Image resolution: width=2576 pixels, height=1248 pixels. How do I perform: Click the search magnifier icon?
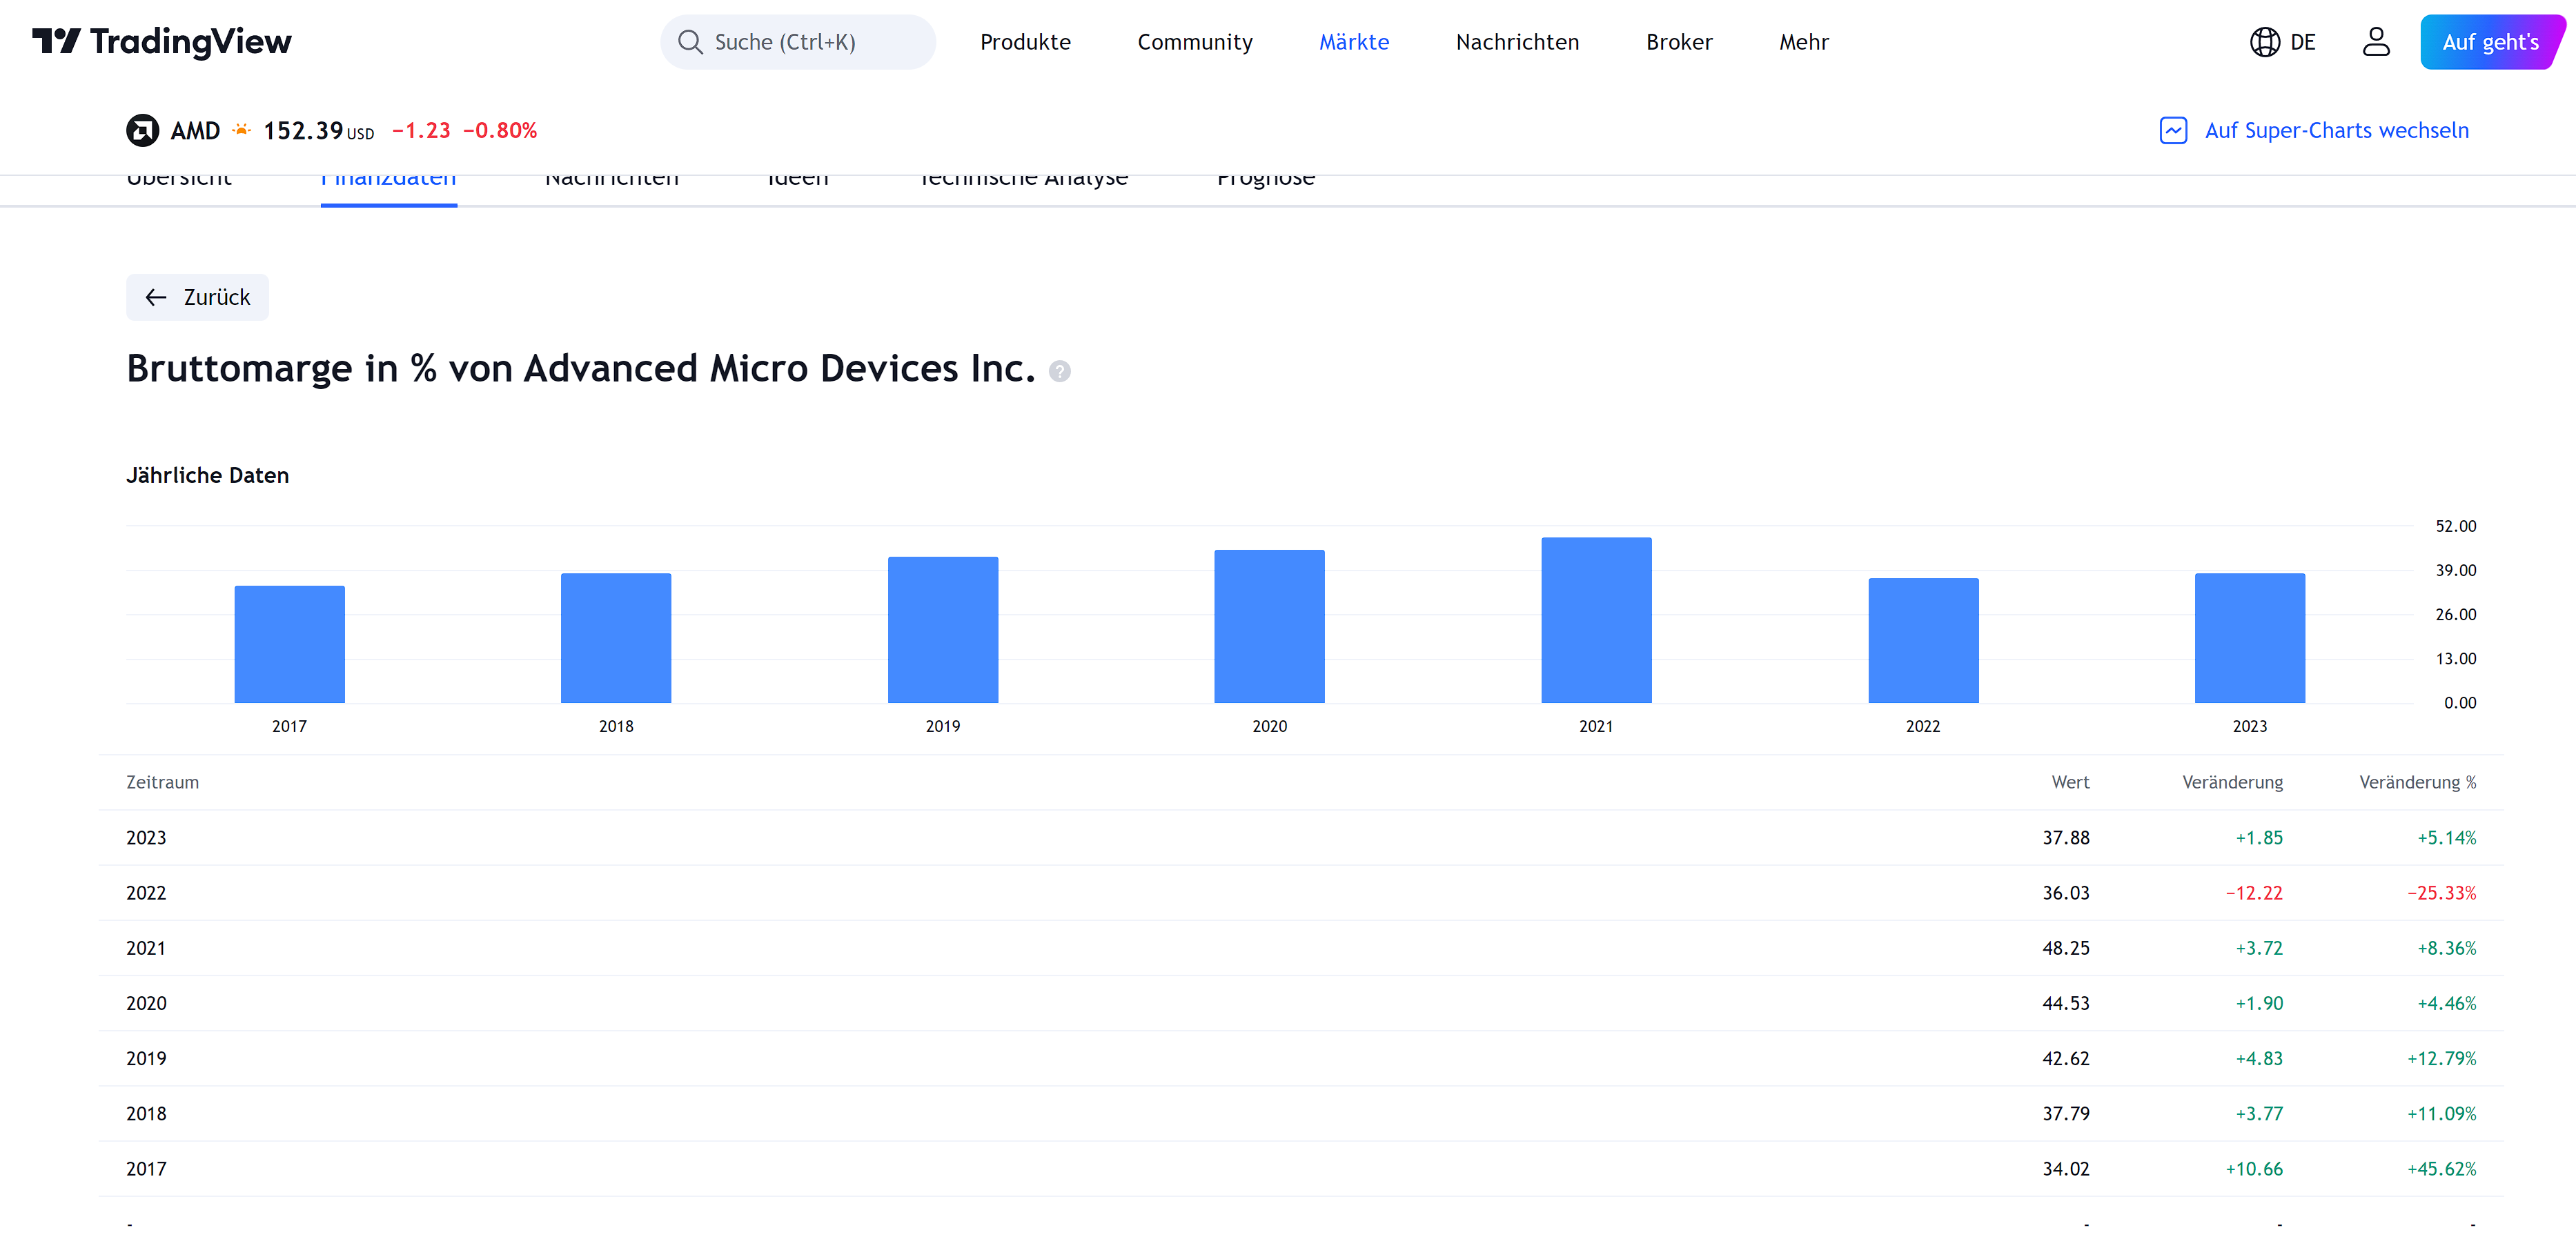pyautogui.click(x=690, y=42)
